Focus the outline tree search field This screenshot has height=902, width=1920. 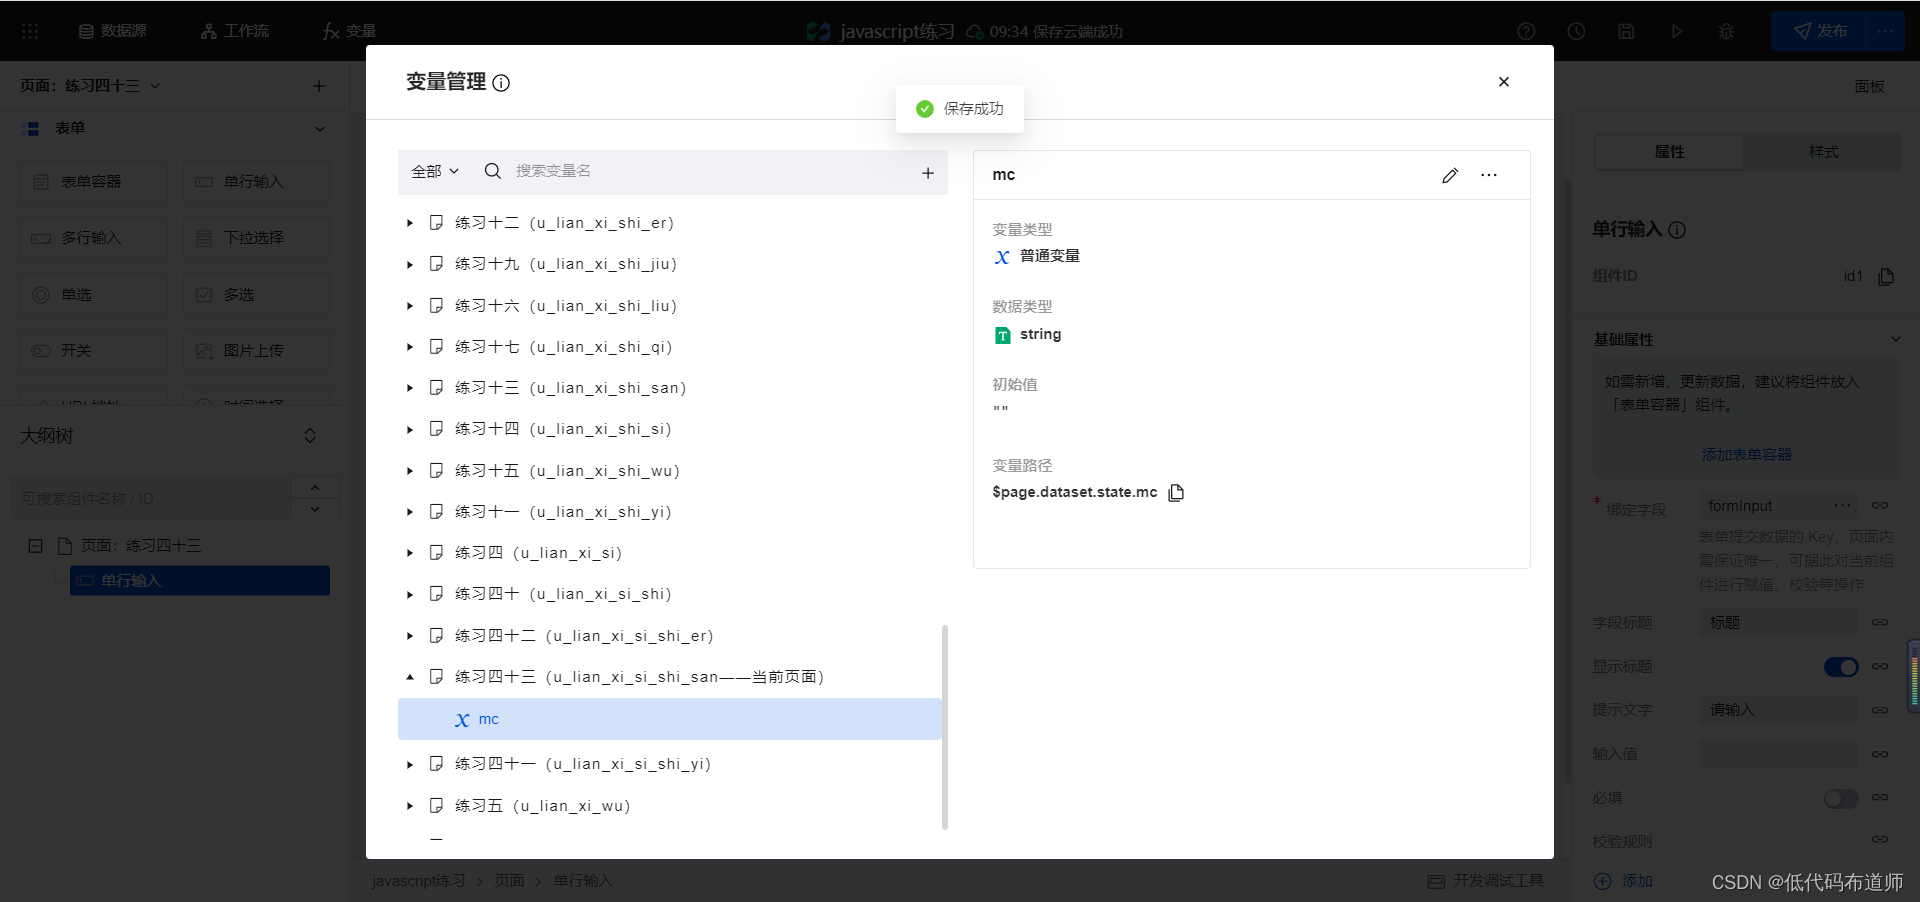pos(150,498)
